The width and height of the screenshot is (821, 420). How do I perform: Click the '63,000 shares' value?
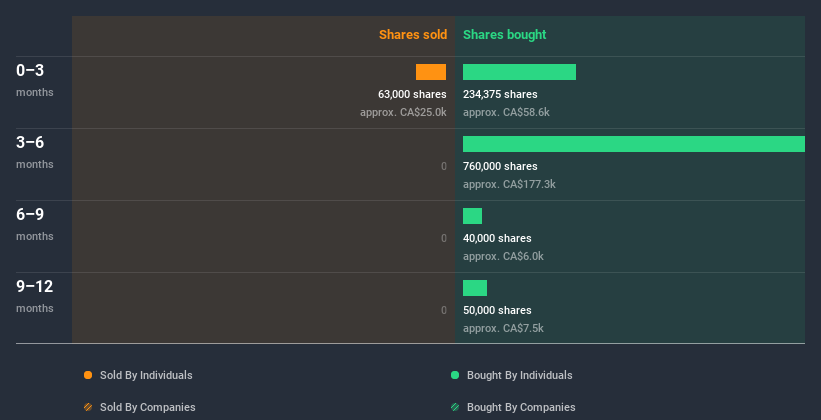pos(413,94)
